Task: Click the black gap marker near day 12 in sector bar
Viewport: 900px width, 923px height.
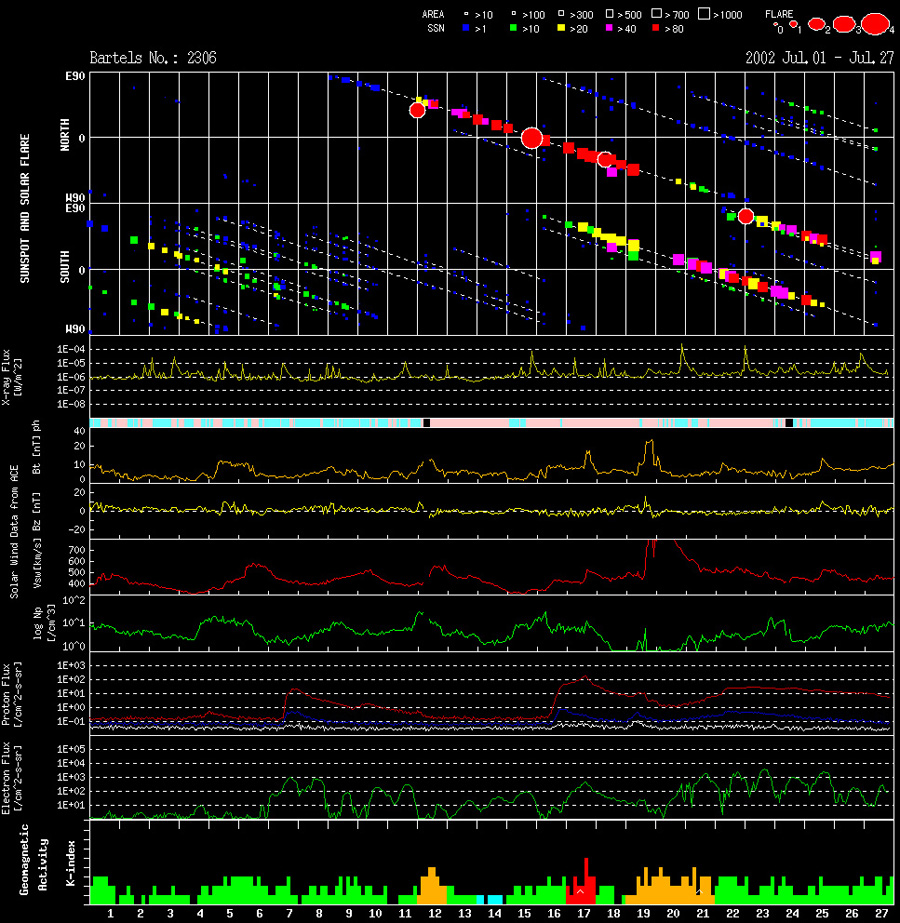Action: point(427,423)
